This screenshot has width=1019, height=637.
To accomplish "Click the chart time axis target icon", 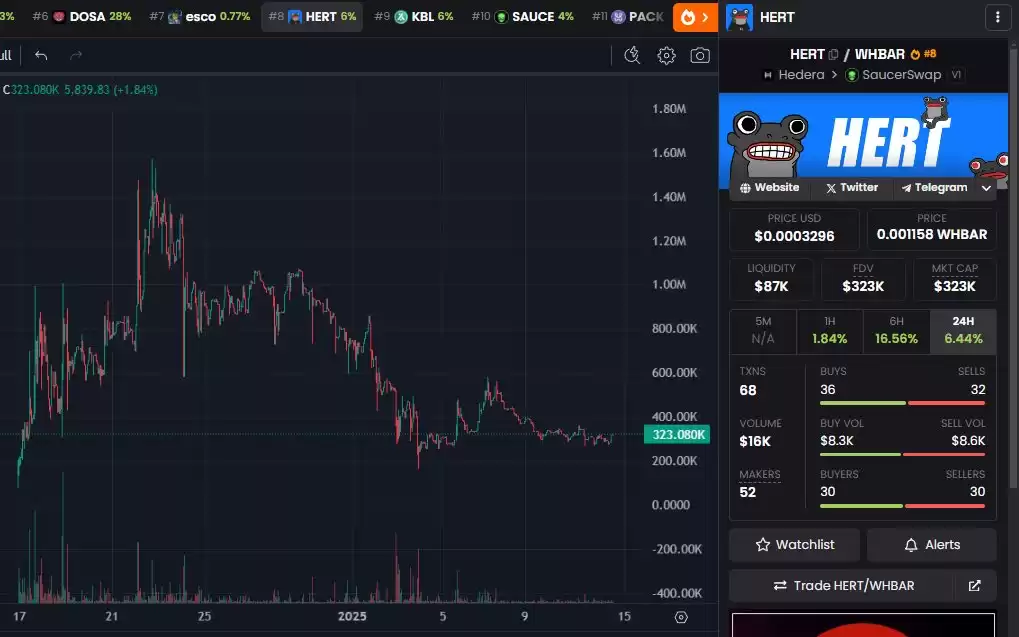I will (681, 617).
